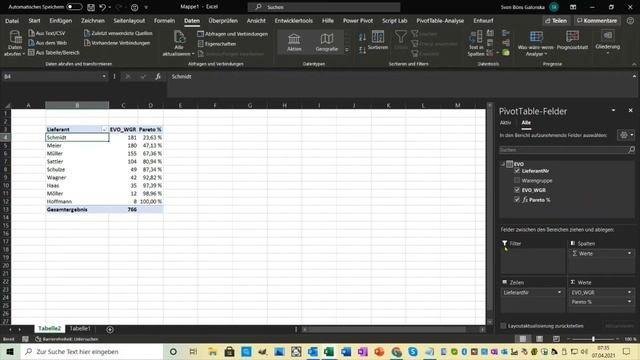Select cell containing Meier

pyautogui.click(x=77, y=145)
